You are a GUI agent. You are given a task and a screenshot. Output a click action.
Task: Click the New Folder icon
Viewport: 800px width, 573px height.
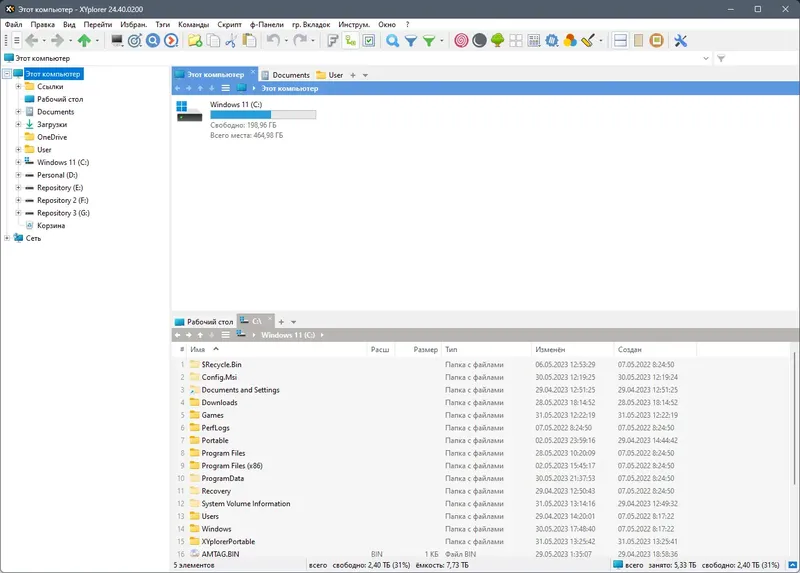[x=195, y=40]
